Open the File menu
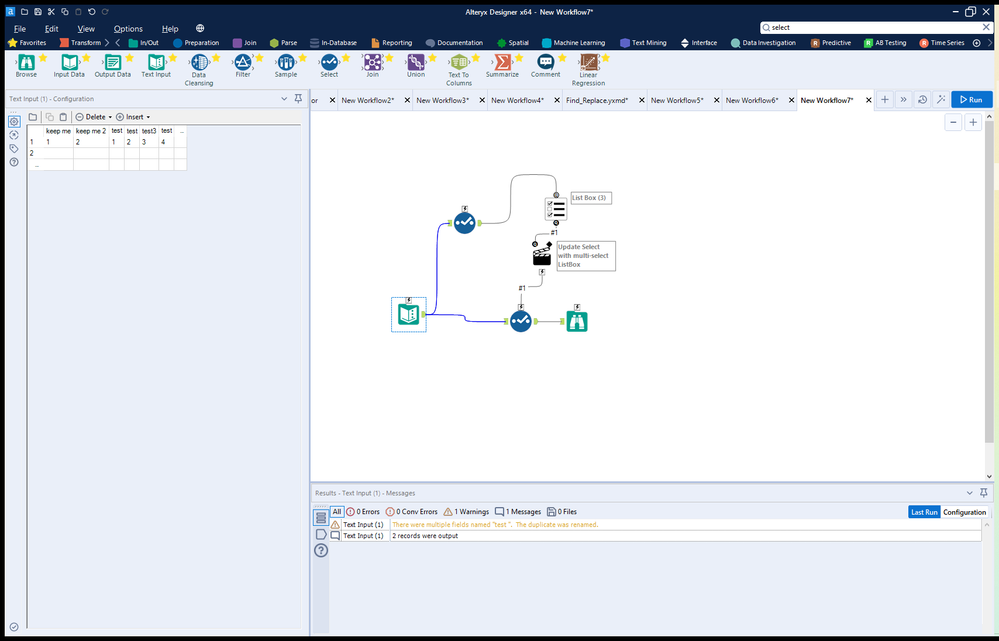 coord(20,29)
